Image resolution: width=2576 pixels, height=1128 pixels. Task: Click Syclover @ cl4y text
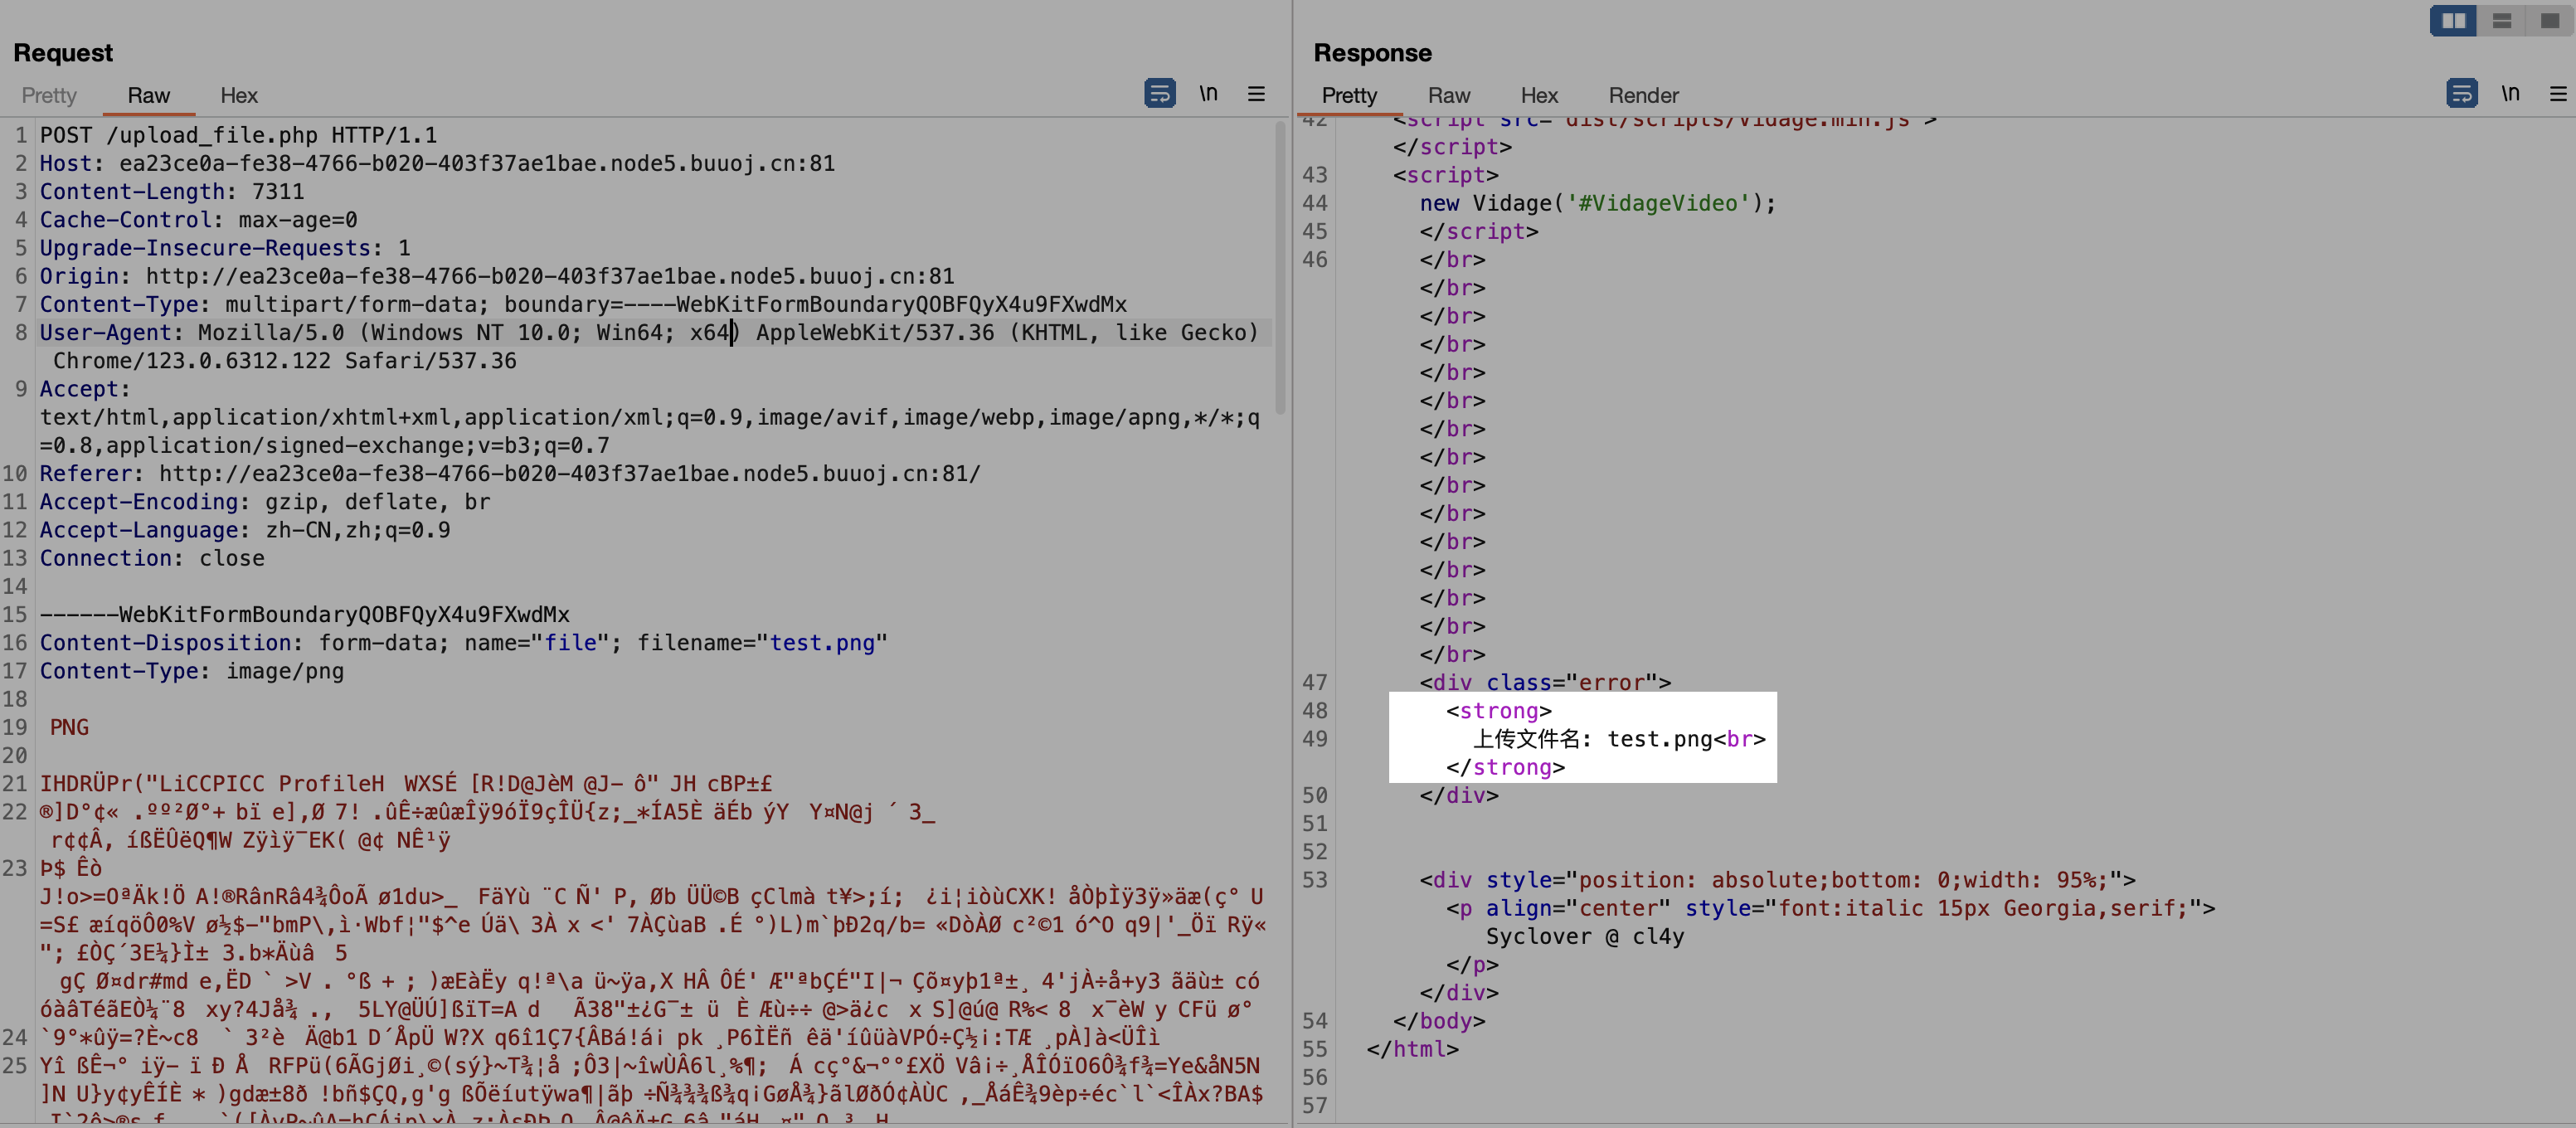click(x=1585, y=937)
